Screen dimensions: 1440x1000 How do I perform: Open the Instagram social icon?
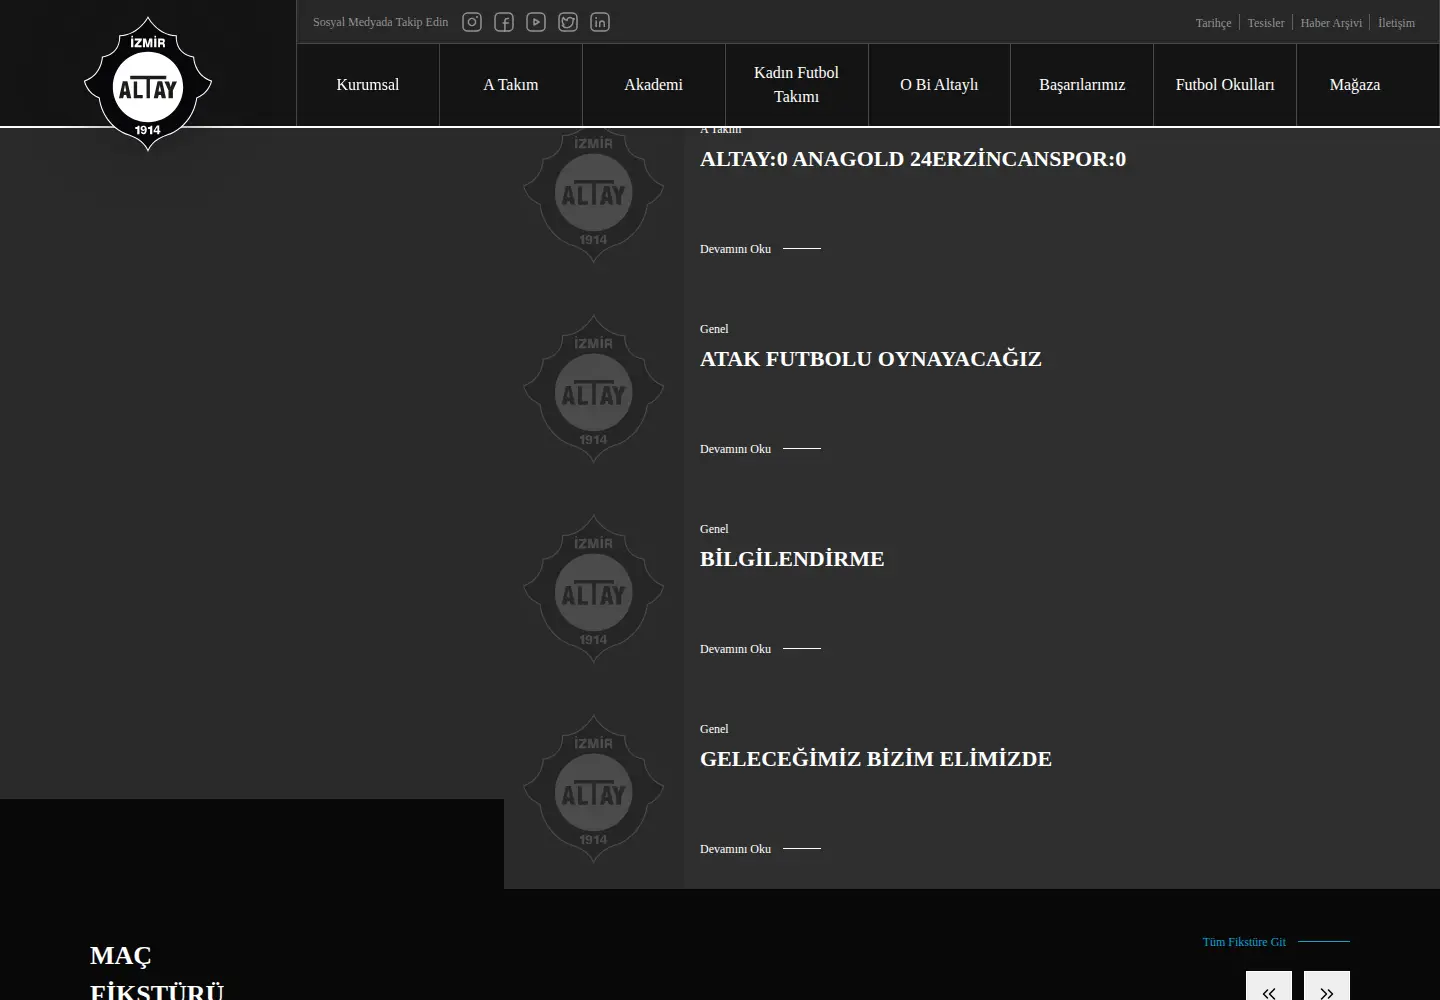472,22
